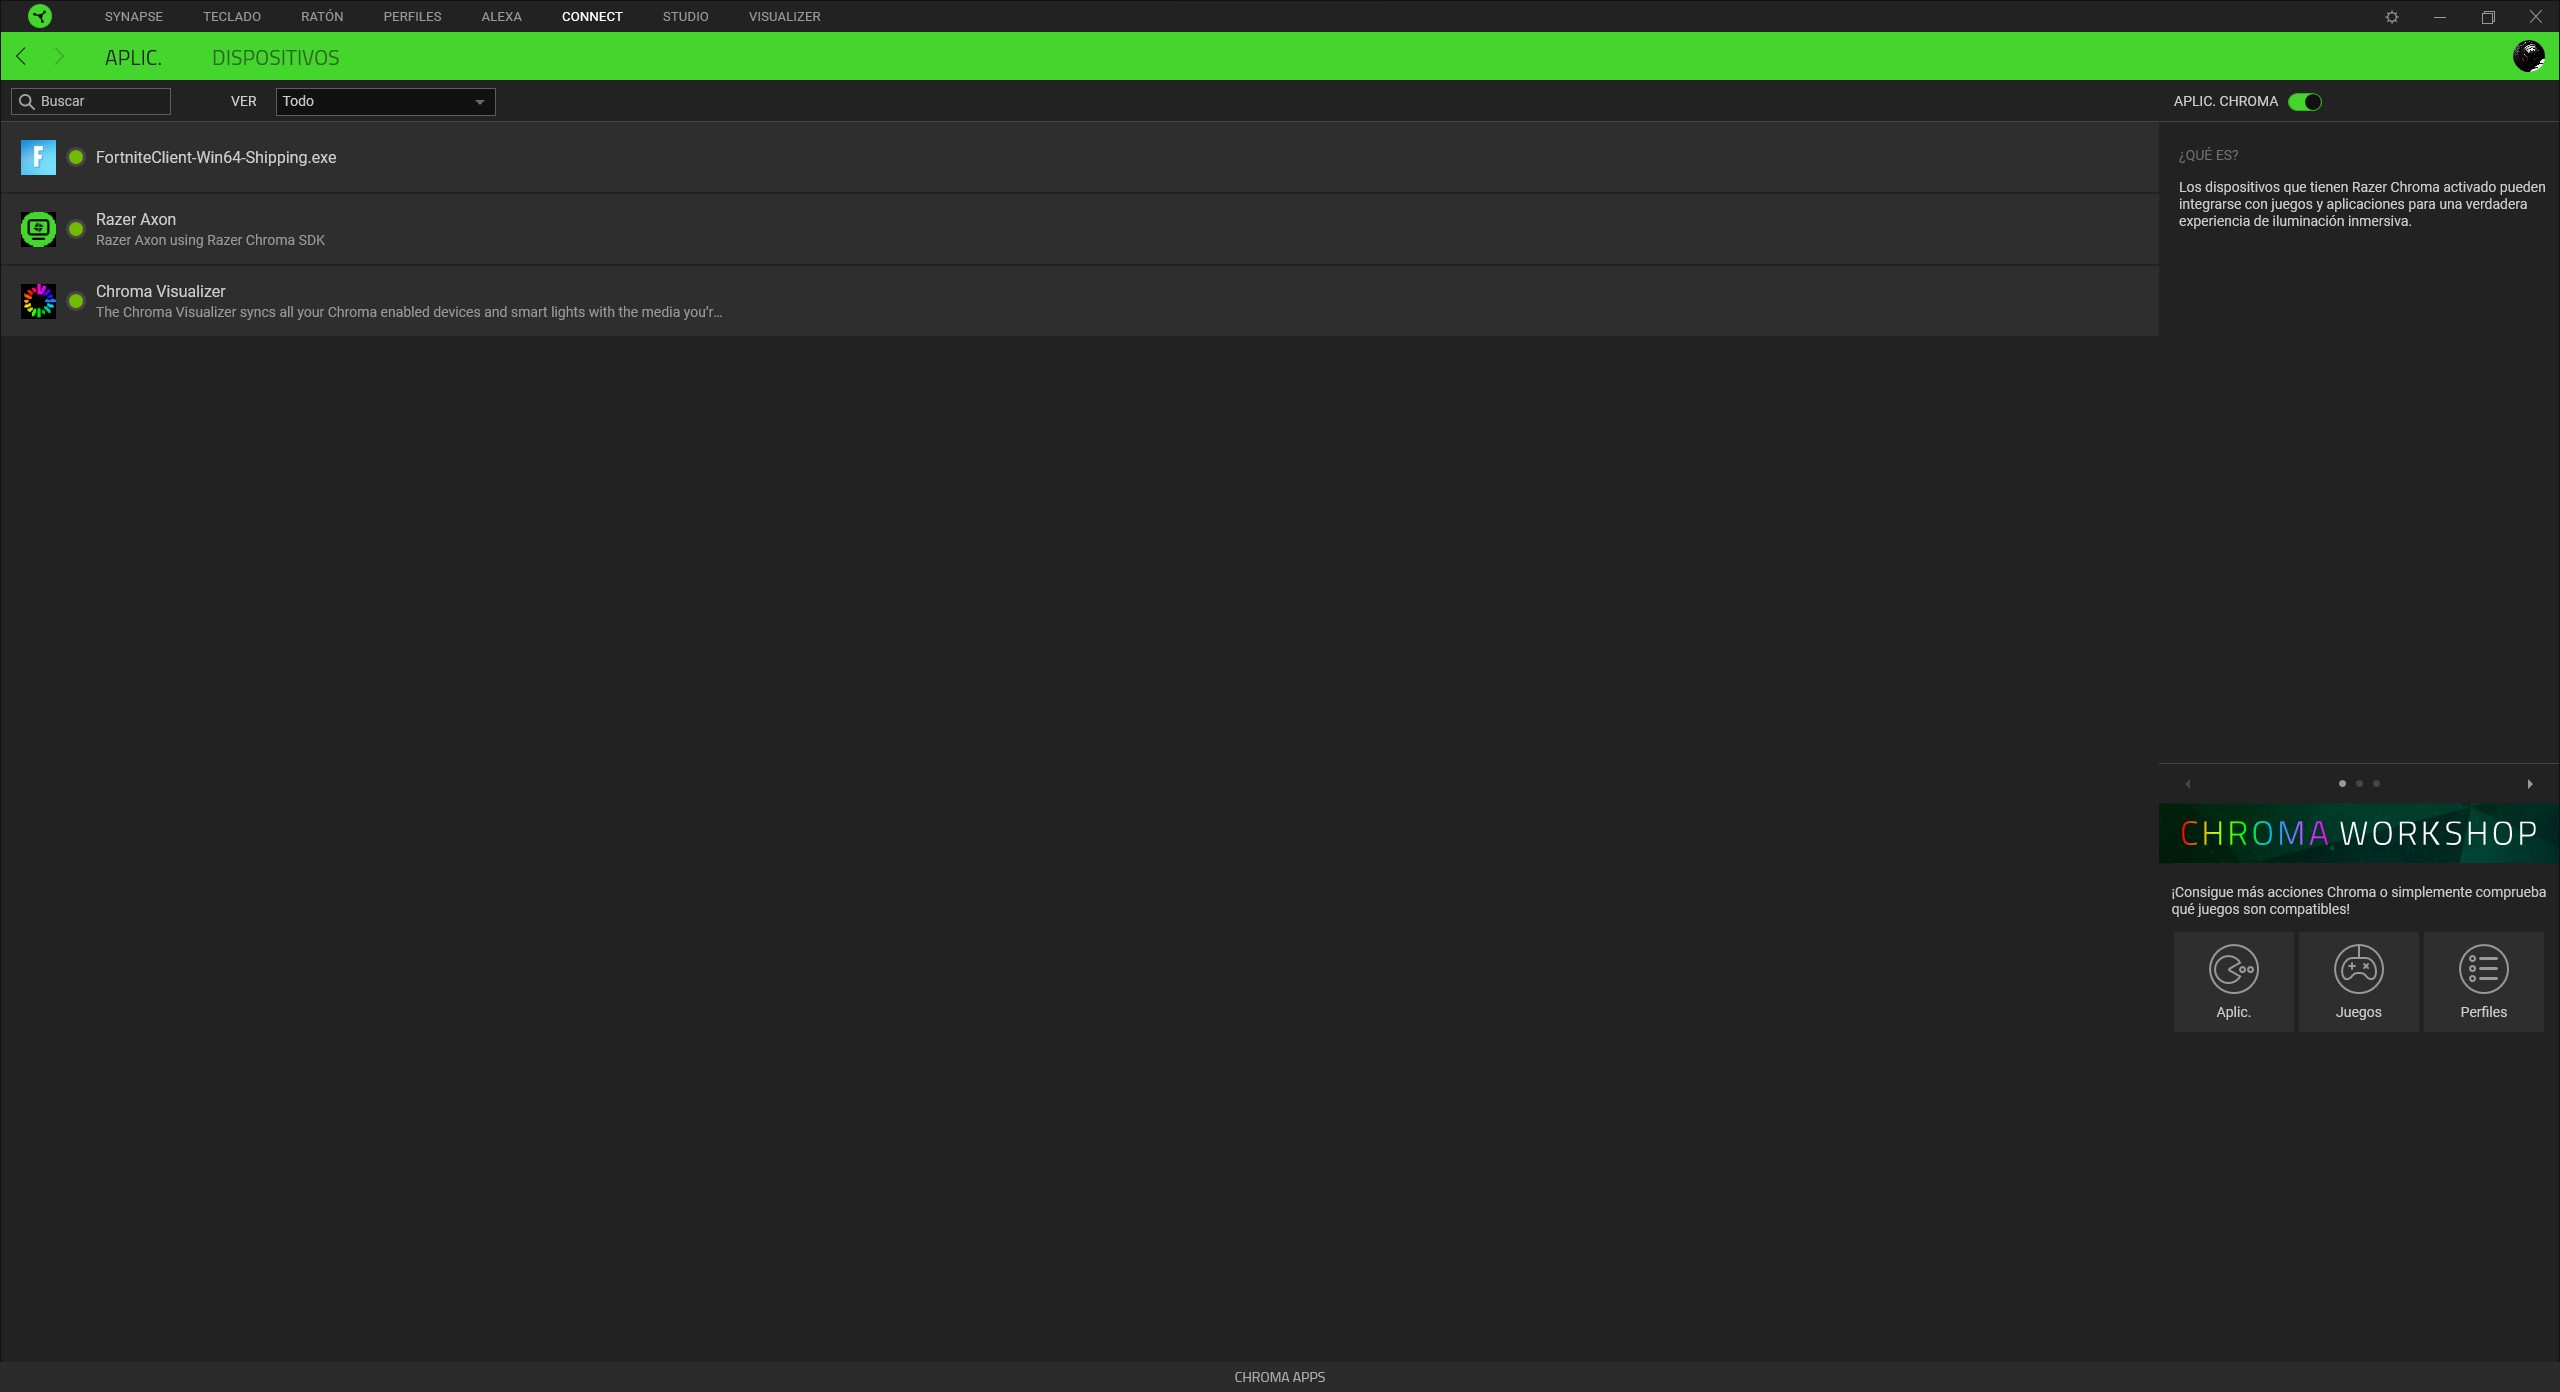This screenshot has height=1392, width=2560.
Task: Open the VER filter dropdown
Action: [x=385, y=101]
